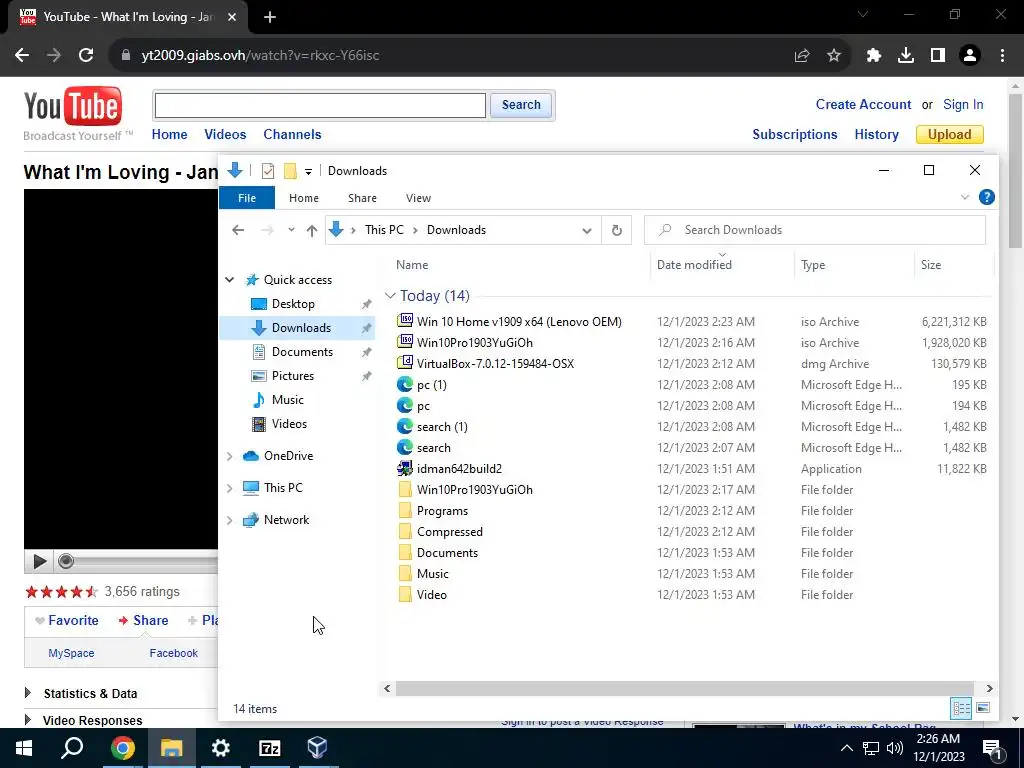Select Documents in Quick access
The height and width of the screenshot is (768, 1024).
click(x=302, y=352)
